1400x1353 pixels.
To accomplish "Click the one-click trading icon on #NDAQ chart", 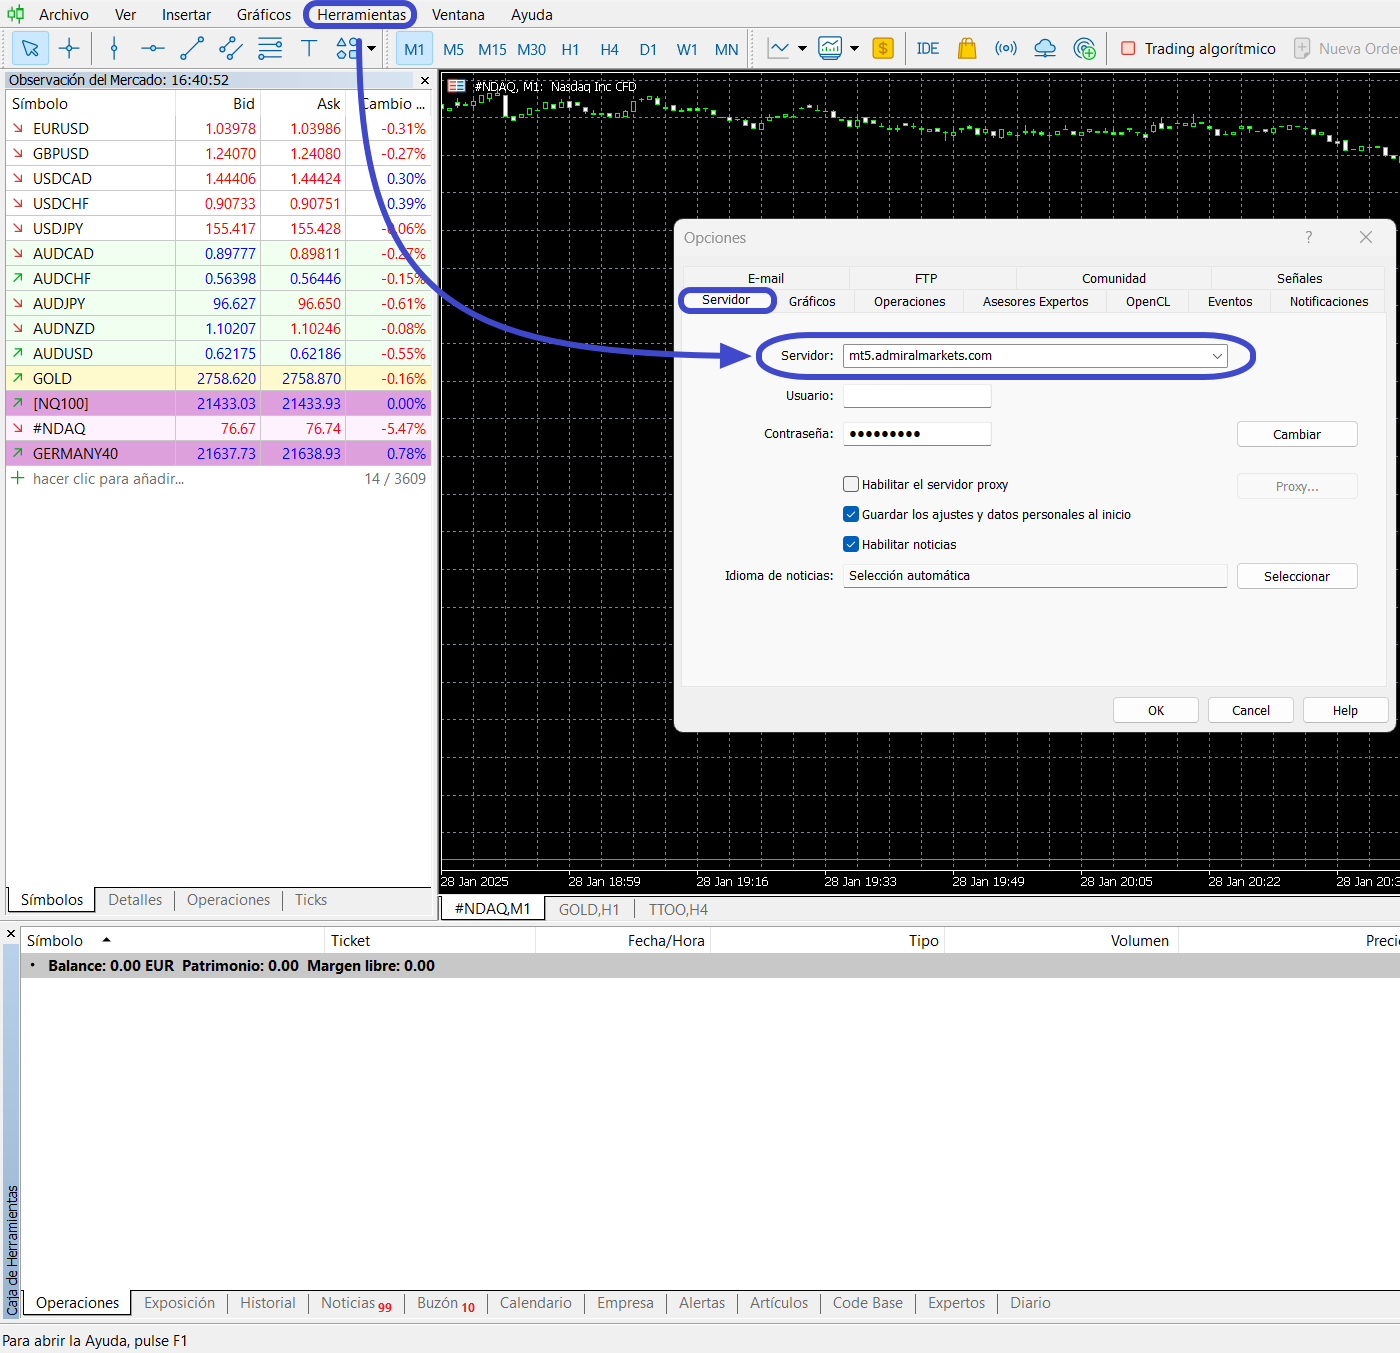I will point(456,86).
